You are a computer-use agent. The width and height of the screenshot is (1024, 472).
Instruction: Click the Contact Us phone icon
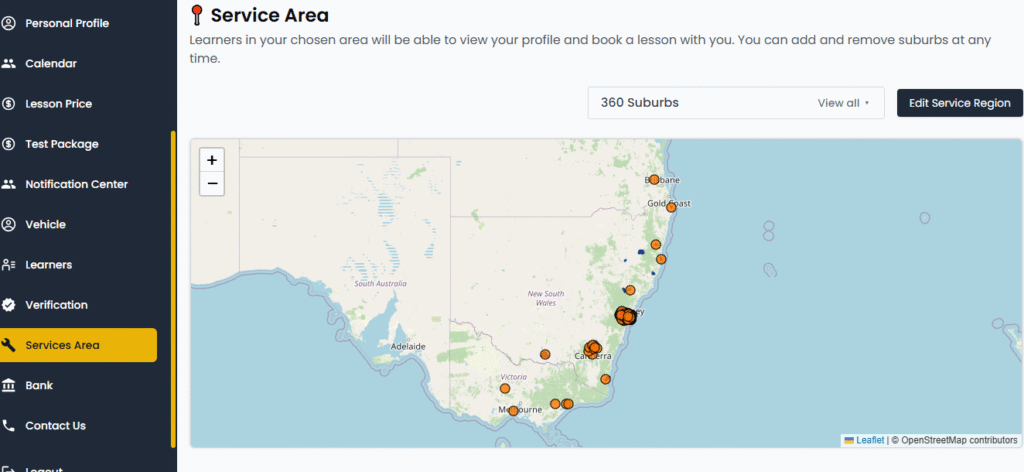tap(9, 425)
